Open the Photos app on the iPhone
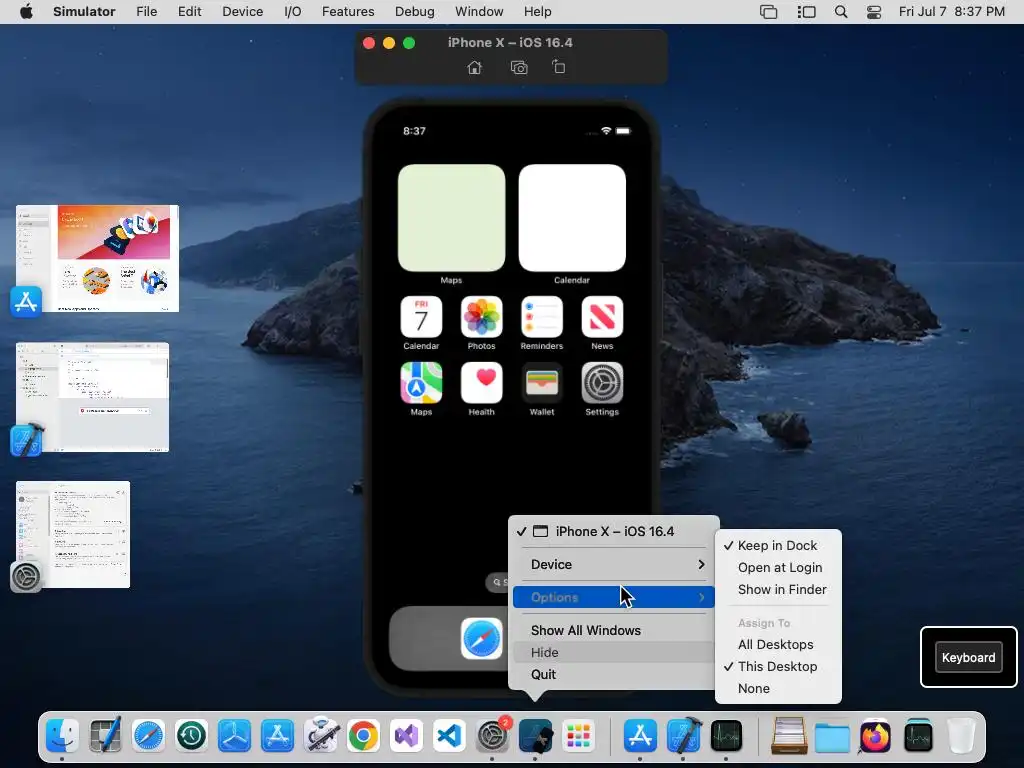The image size is (1024, 768). (x=481, y=317)
